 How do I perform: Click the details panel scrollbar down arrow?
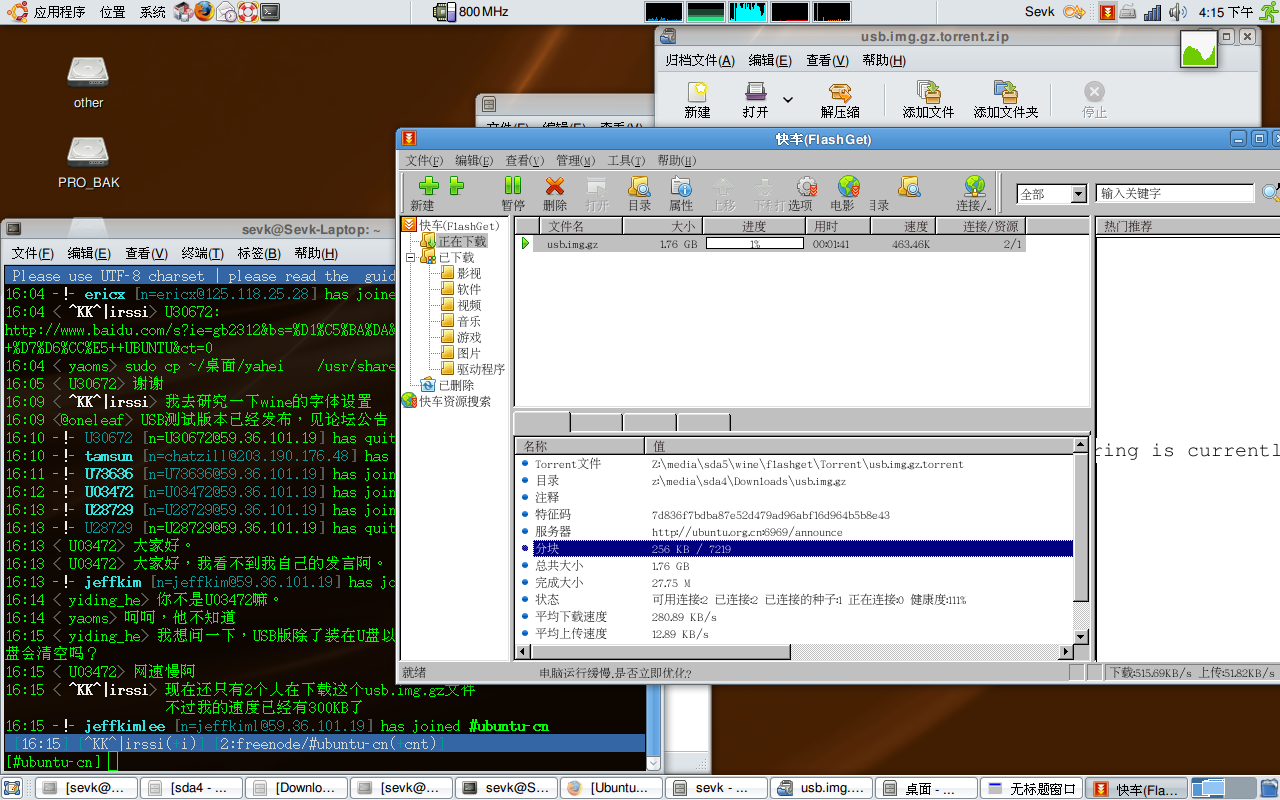[x=1080, y=636]
